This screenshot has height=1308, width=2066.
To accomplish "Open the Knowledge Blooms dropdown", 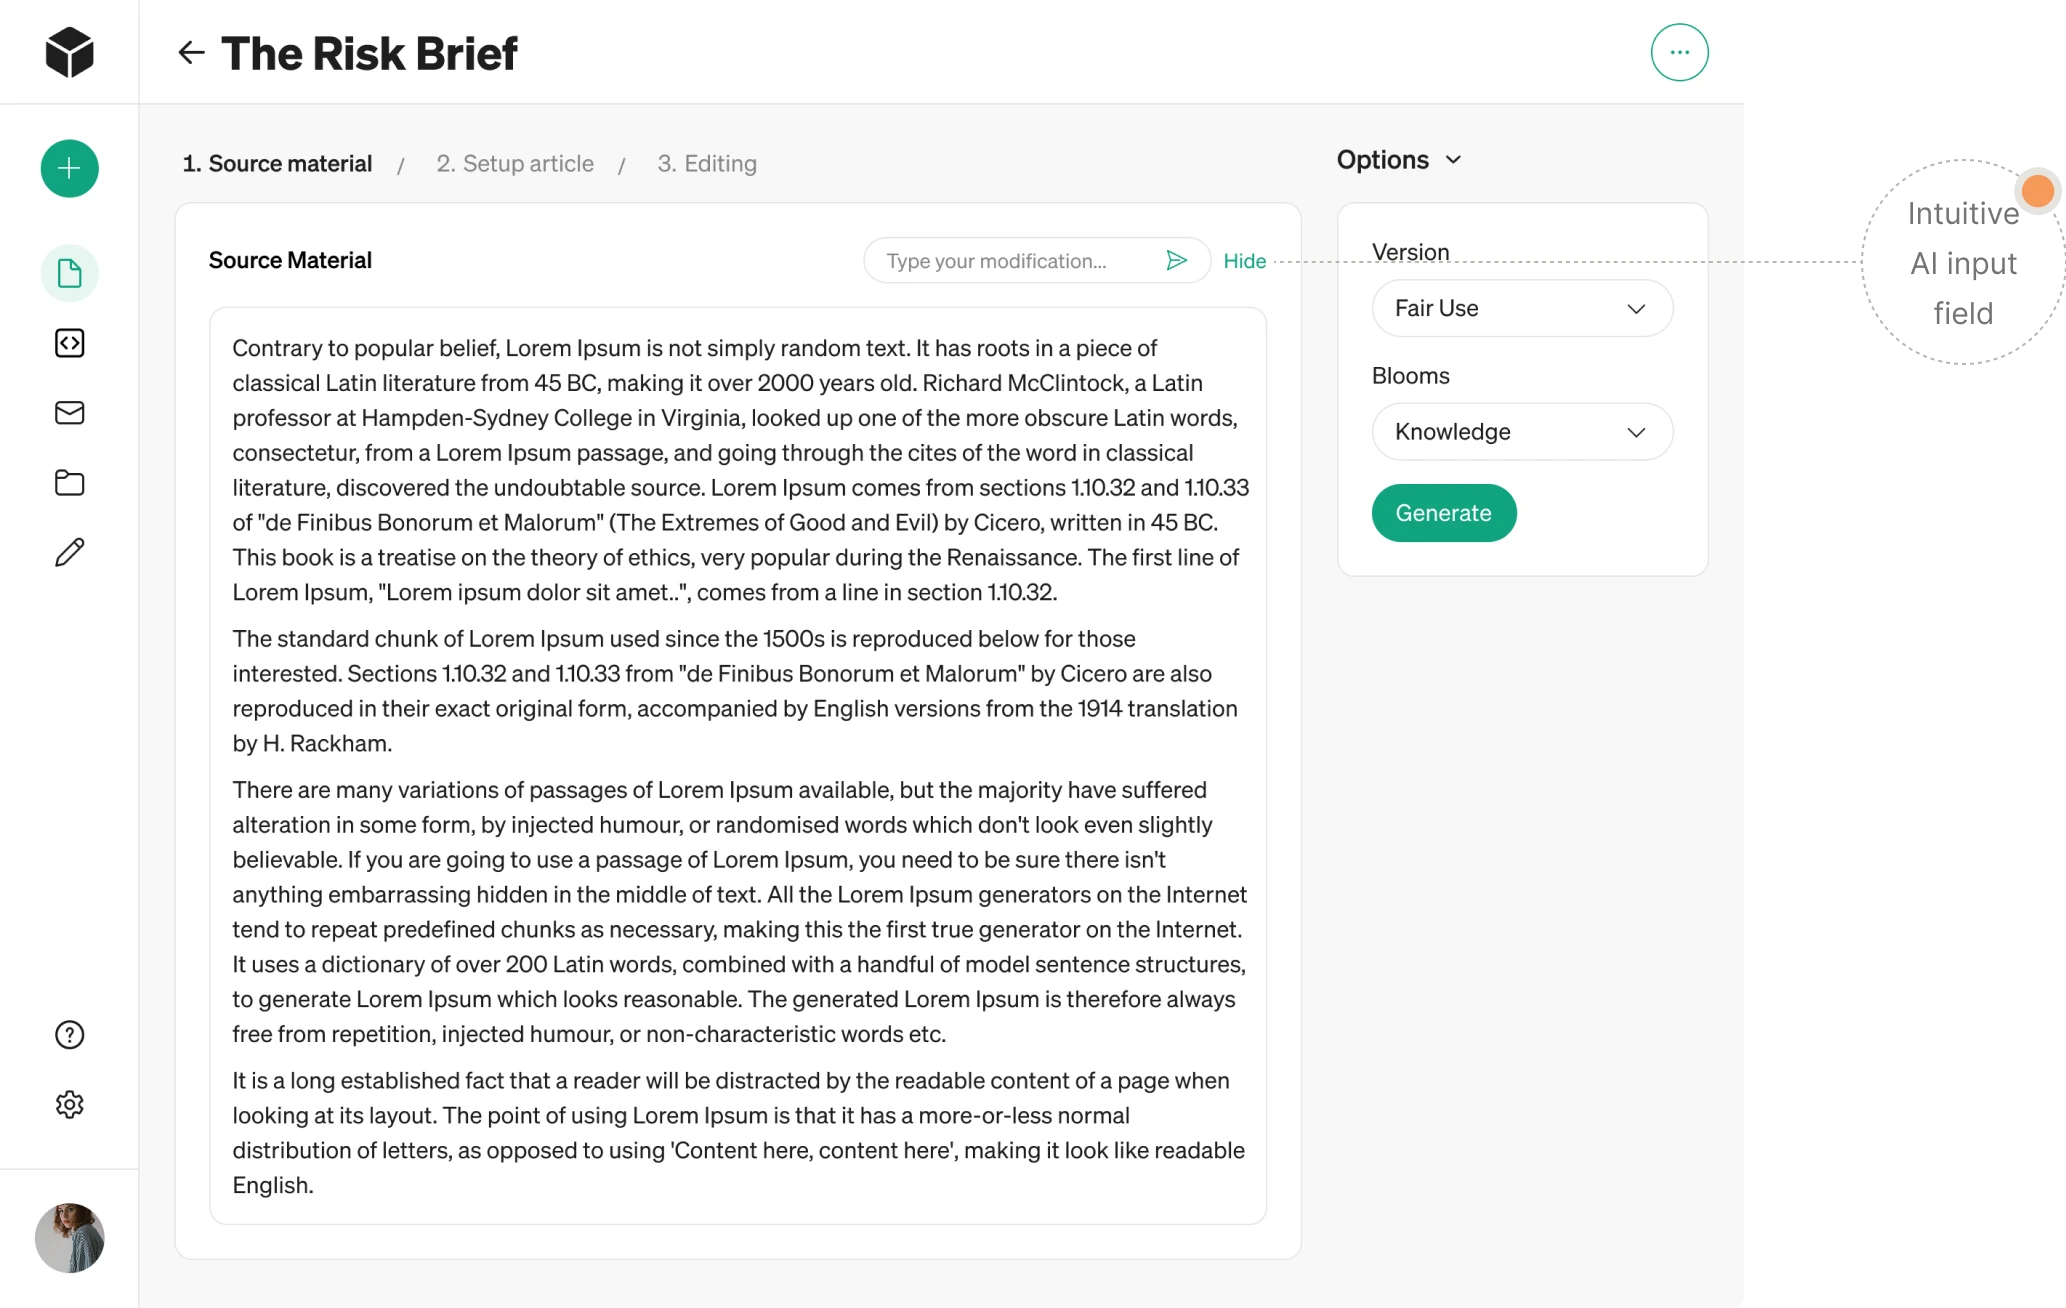I will (x=1521, y=431).
